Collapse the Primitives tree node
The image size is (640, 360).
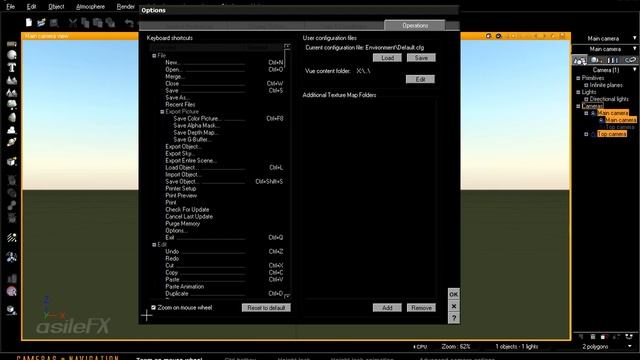(578, 78)
